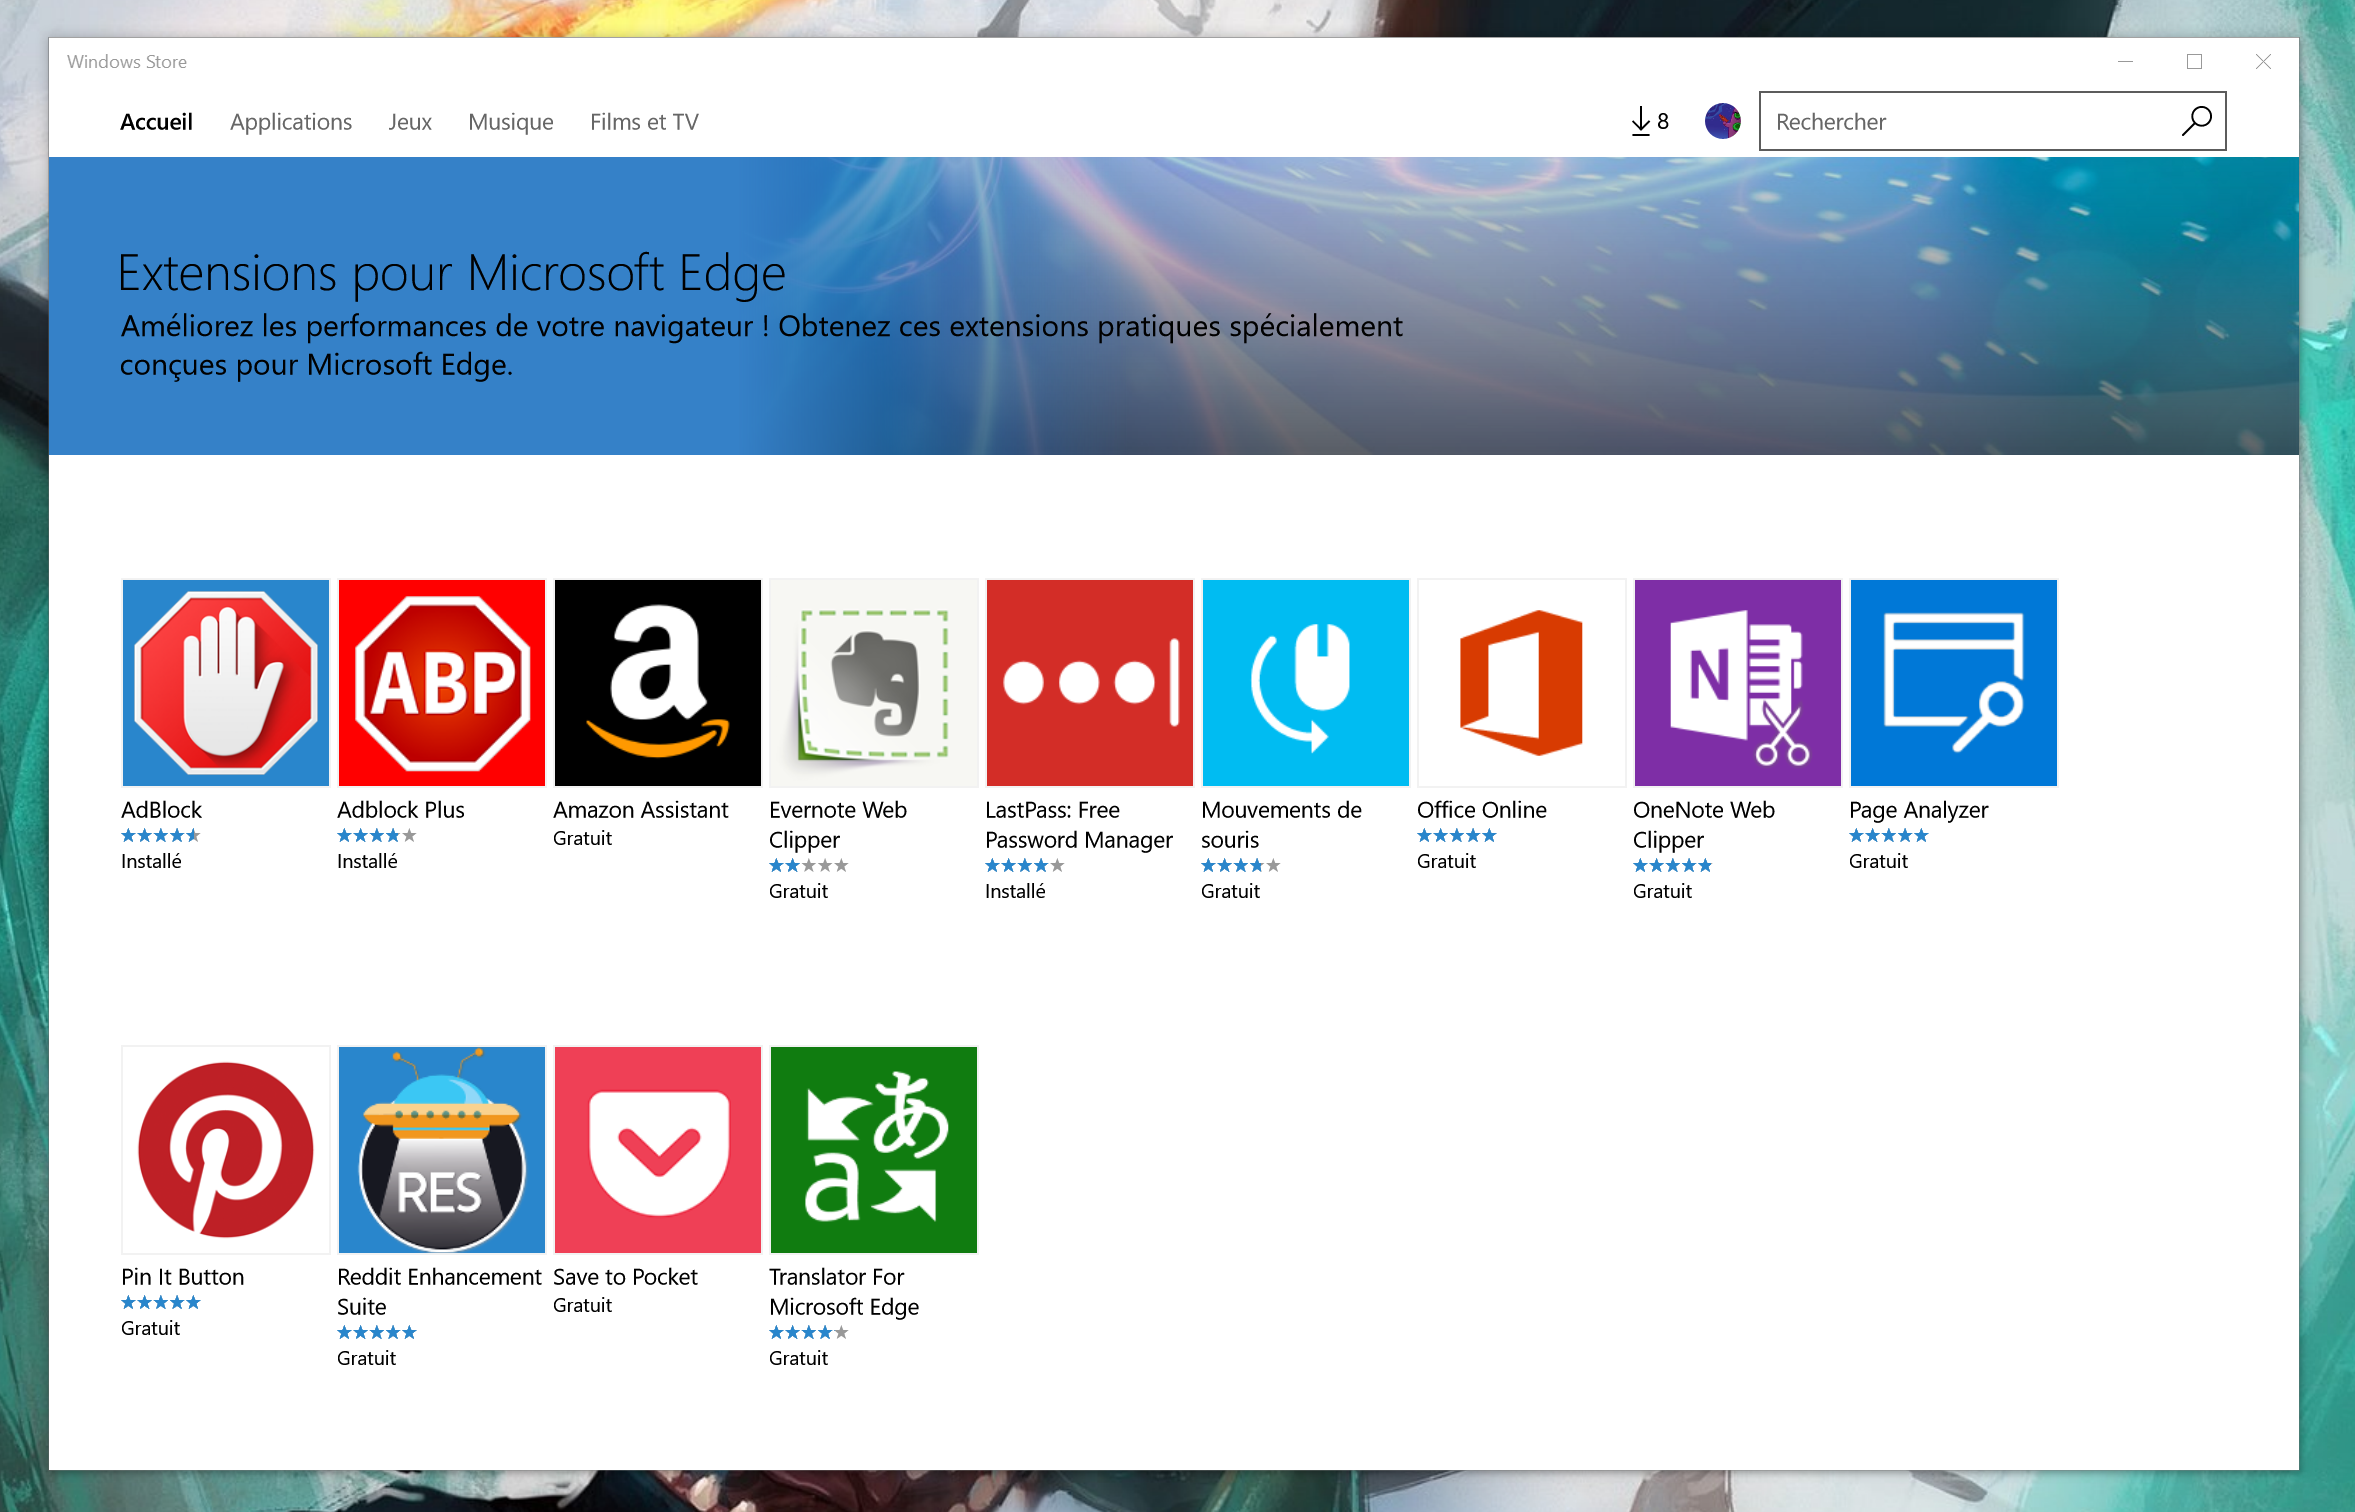
Task: Click the star rating of AdBlock
Action: pyautogui.click(x=161, y=836)
